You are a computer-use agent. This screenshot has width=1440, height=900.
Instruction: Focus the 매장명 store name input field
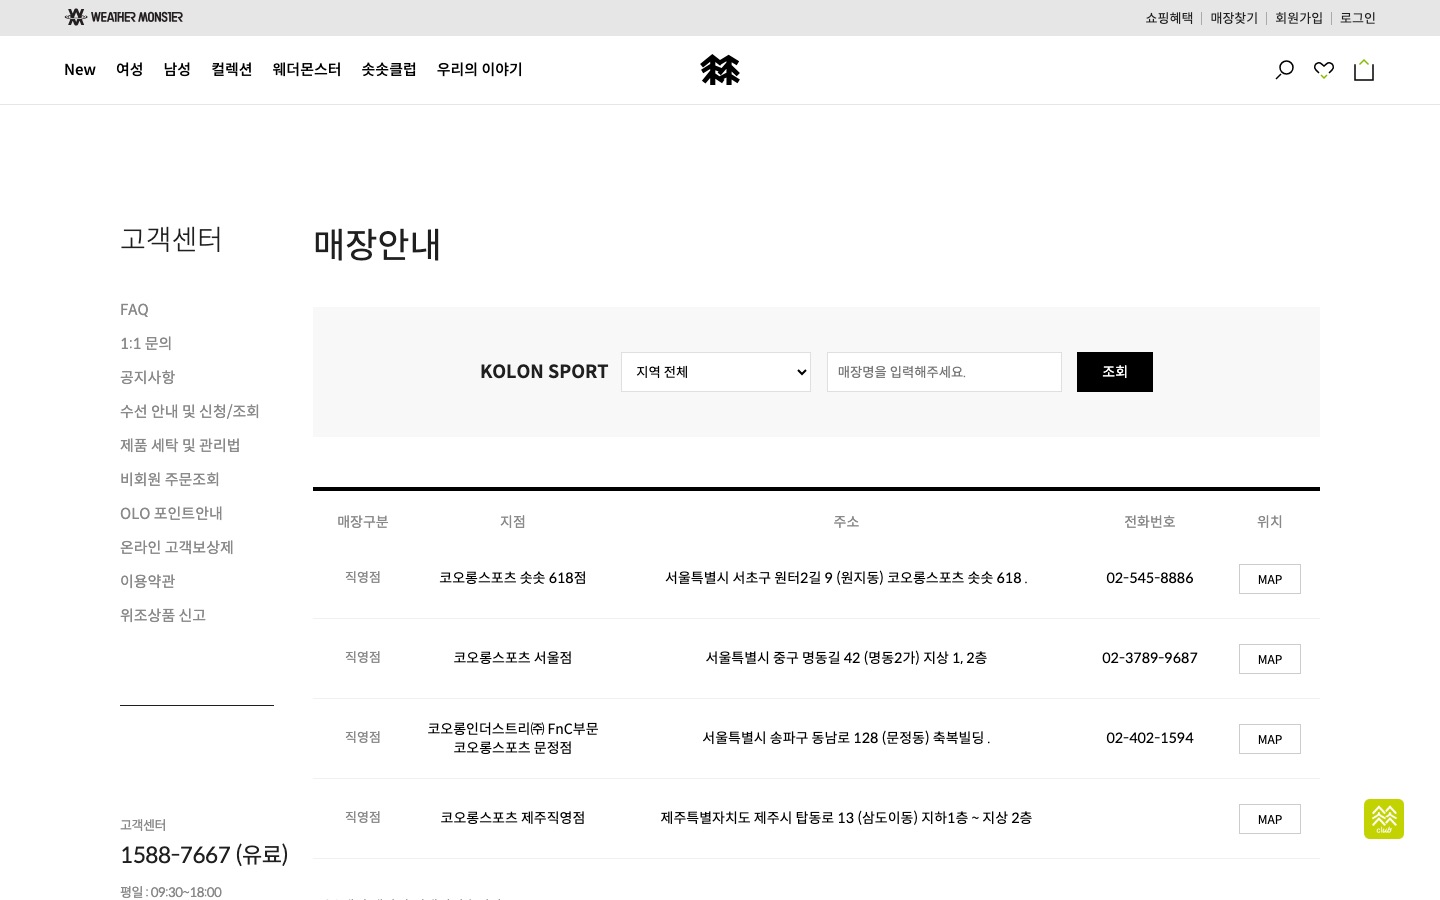944,372
